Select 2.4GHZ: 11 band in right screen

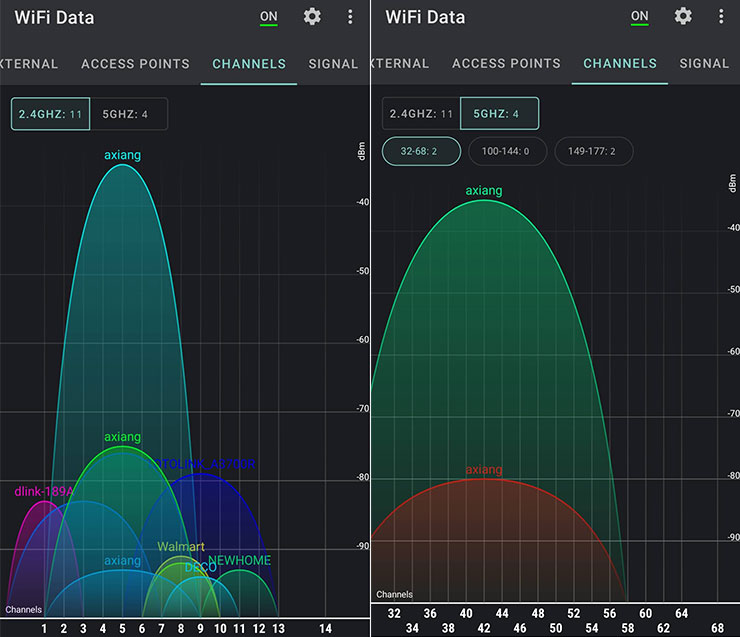point(421,113)
